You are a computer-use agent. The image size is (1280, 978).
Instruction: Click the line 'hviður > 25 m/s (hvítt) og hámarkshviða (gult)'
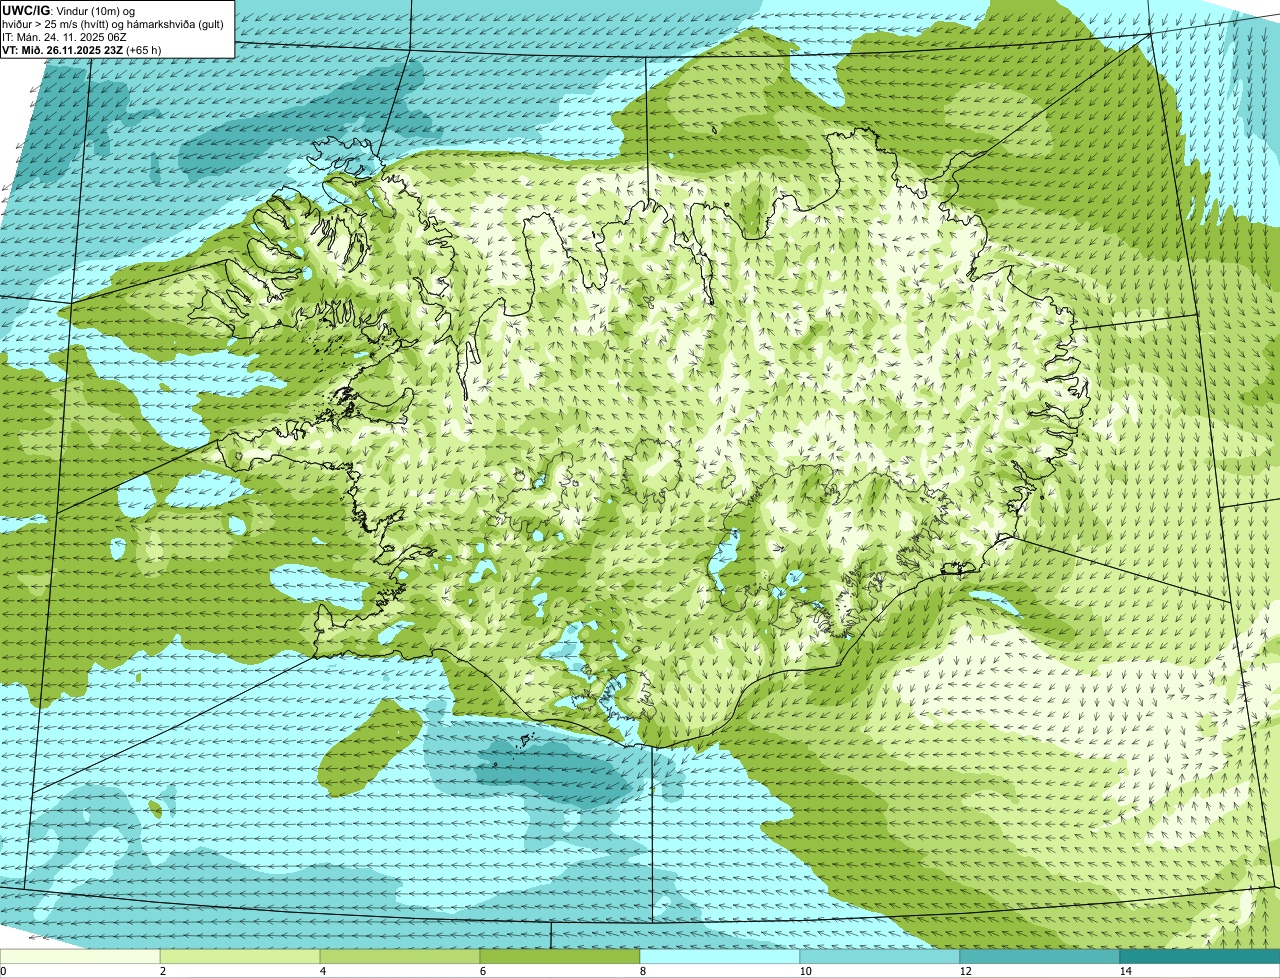click(x=115, y=23)
